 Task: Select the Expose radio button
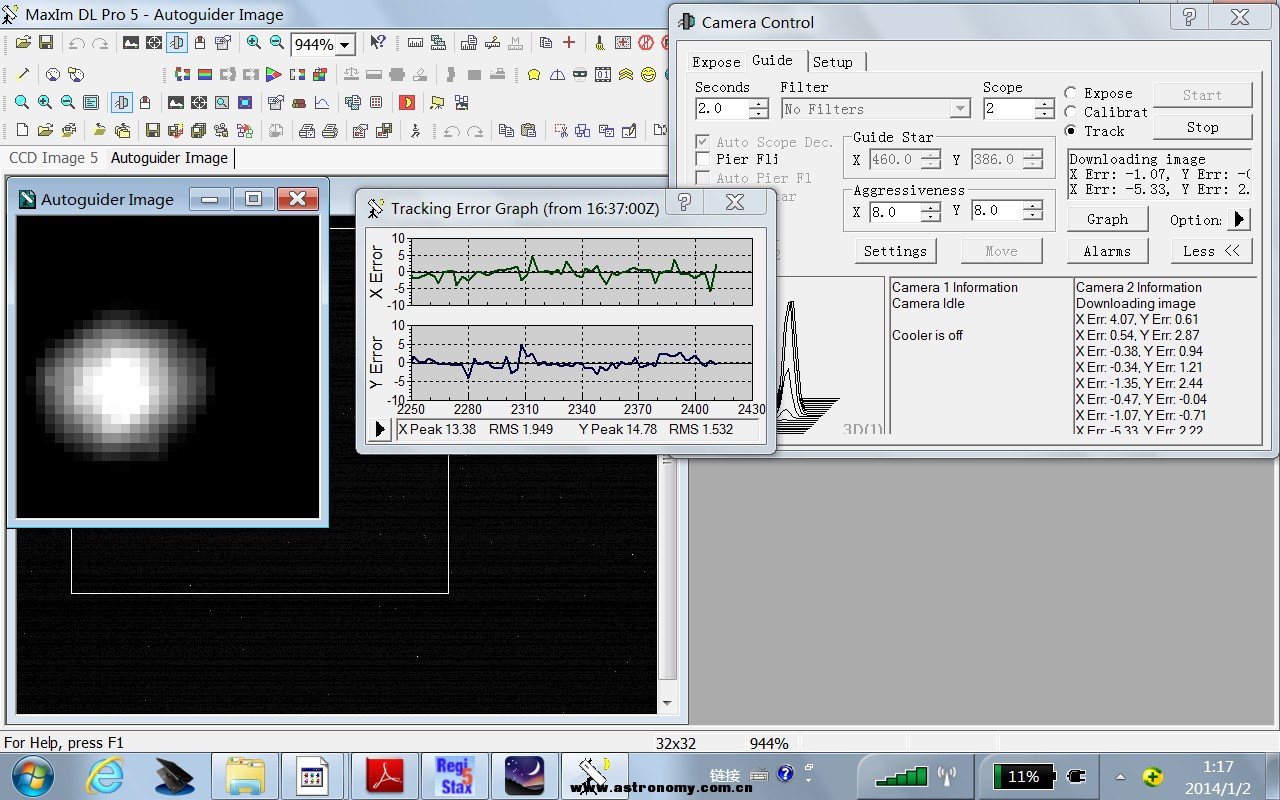point(1071,93)
